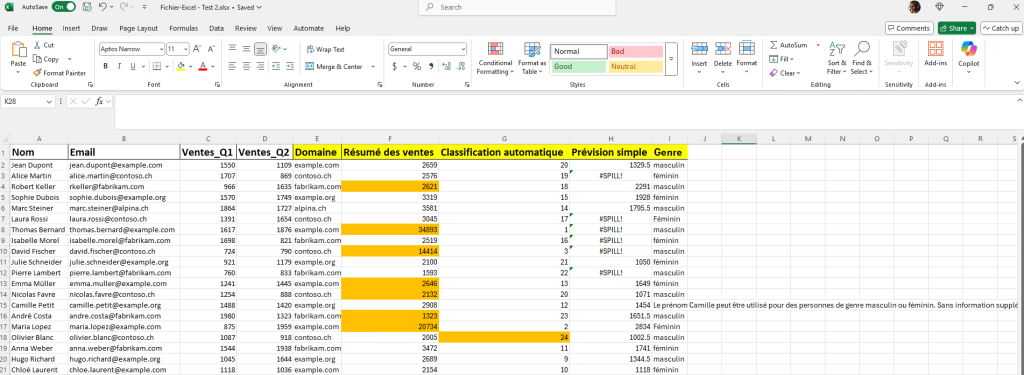Open the Formulas tab
This screenshot has height=375, width=1024.
[184, 29]
